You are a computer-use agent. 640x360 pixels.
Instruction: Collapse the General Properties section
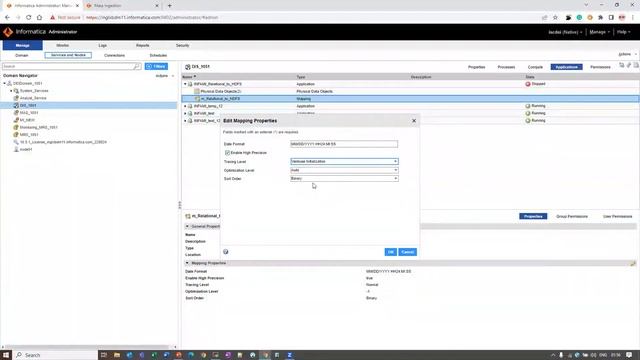click(x=187, y=226)
